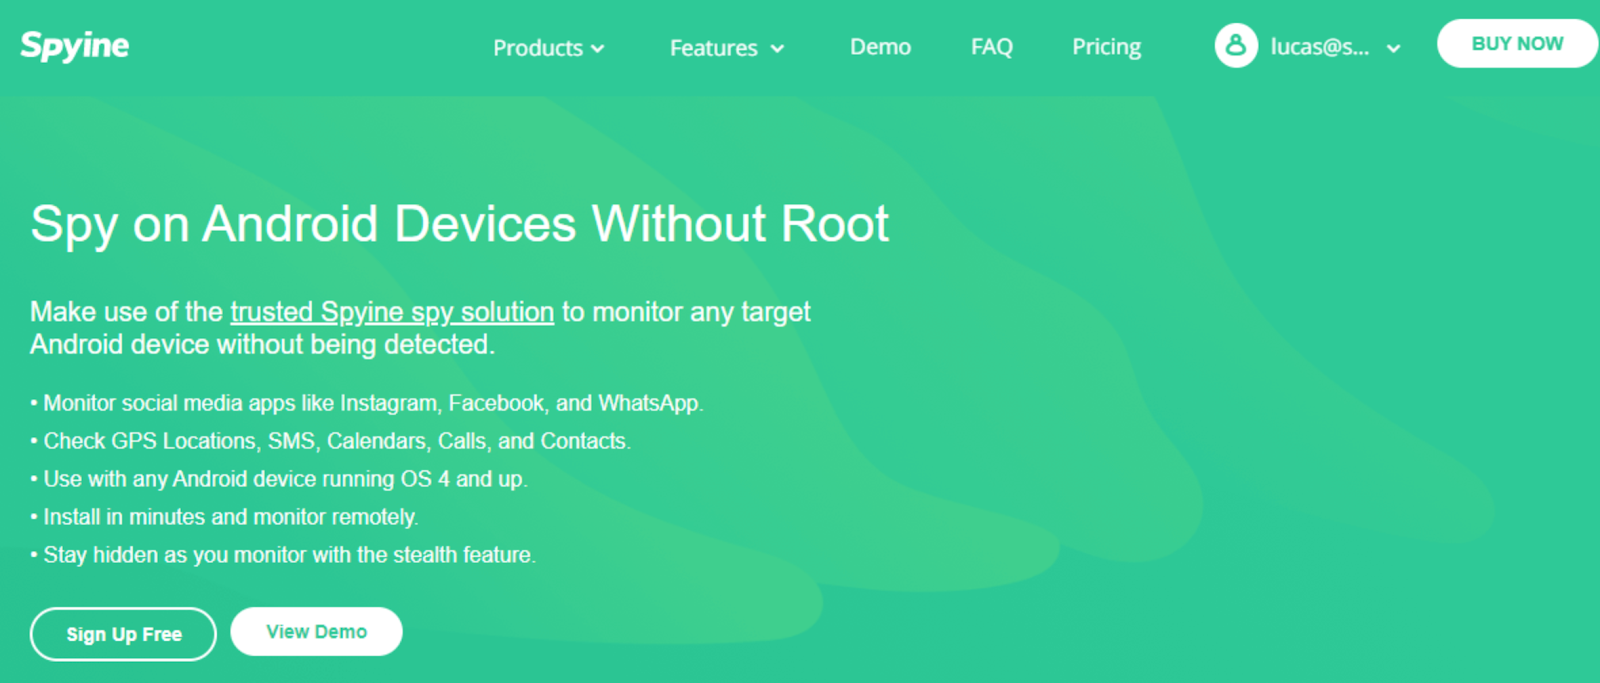Expand the Features dropdown chevron
1600x683 pixels.
(777, 48)
